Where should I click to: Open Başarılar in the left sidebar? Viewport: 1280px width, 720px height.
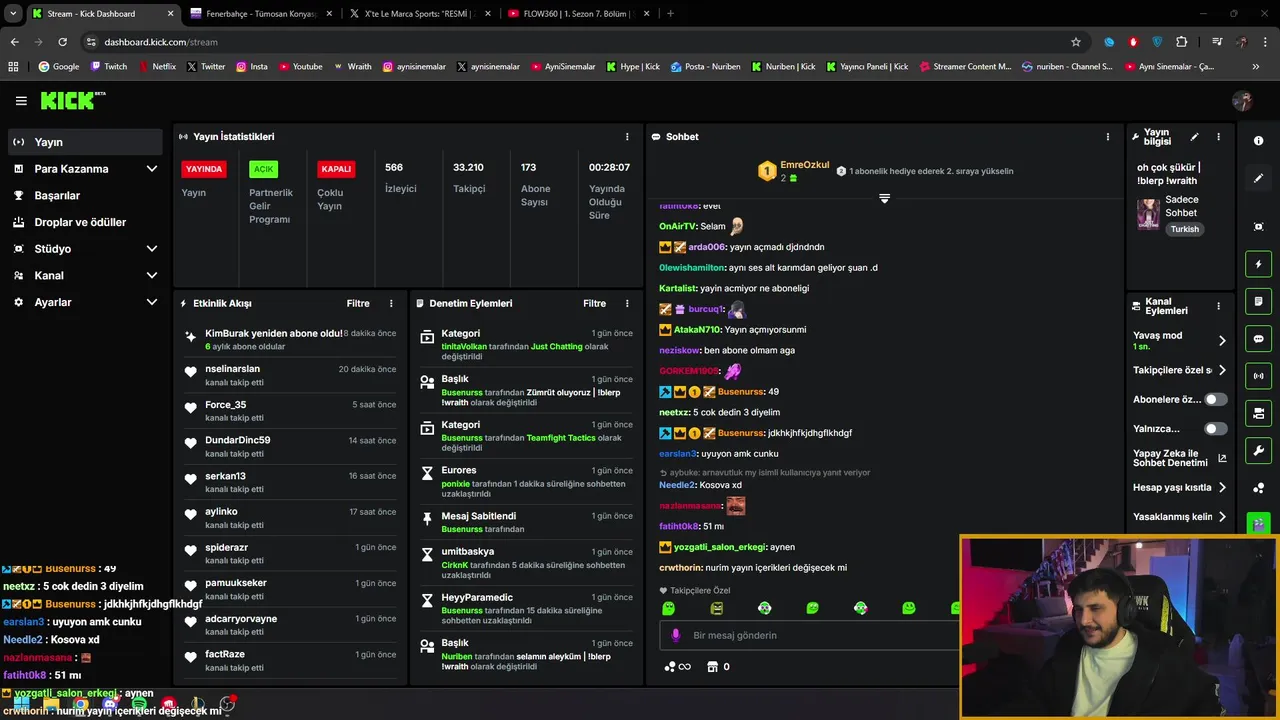coord(84,196)
